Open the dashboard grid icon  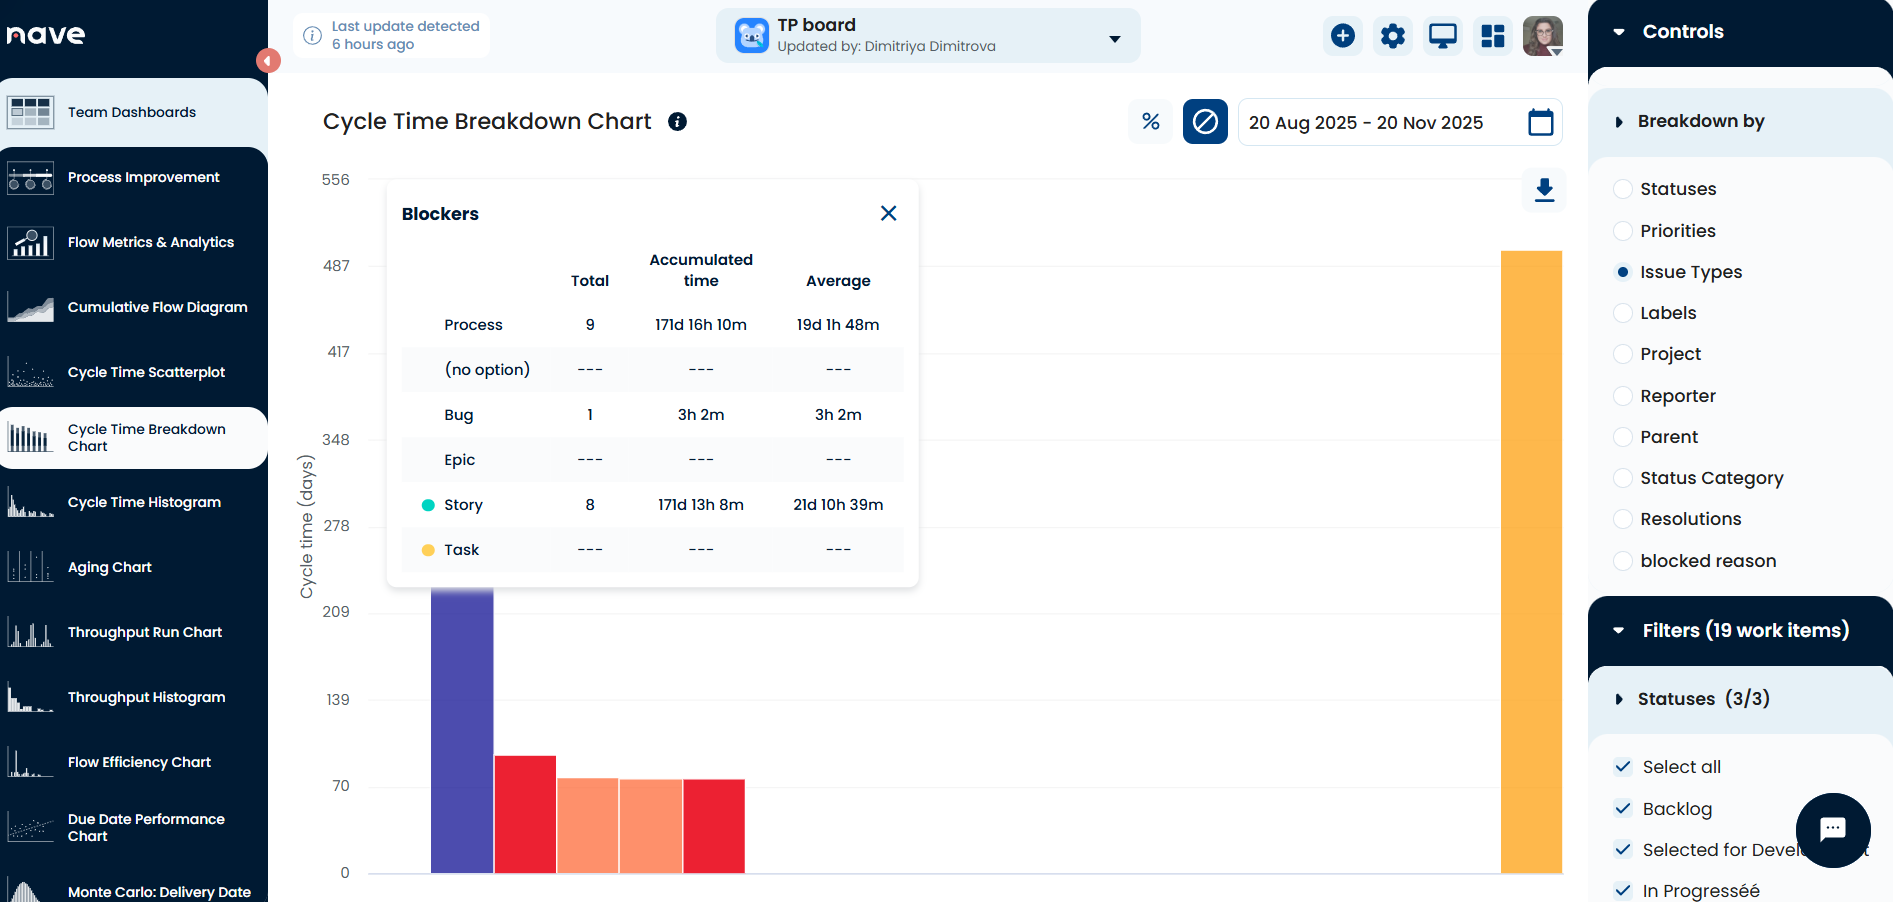[1492, 36]
